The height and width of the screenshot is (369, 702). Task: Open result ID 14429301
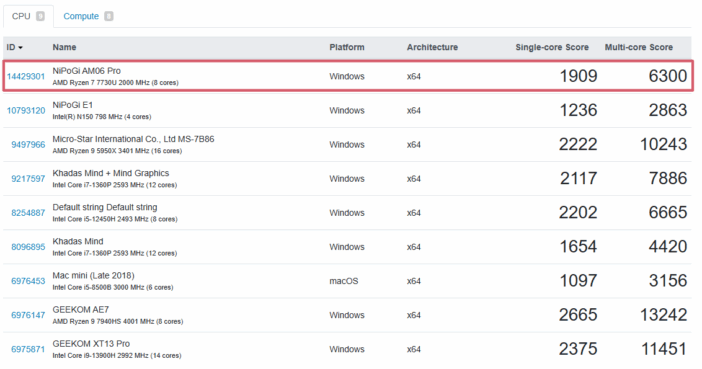26,77
